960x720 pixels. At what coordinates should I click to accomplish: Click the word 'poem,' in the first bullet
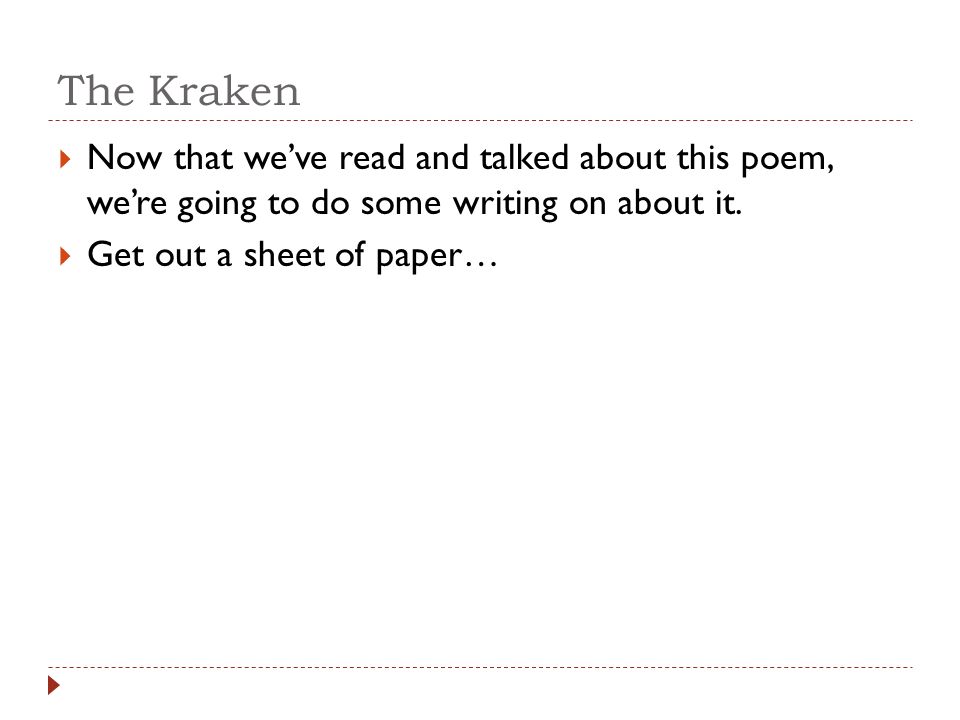[x=787, y=160]
